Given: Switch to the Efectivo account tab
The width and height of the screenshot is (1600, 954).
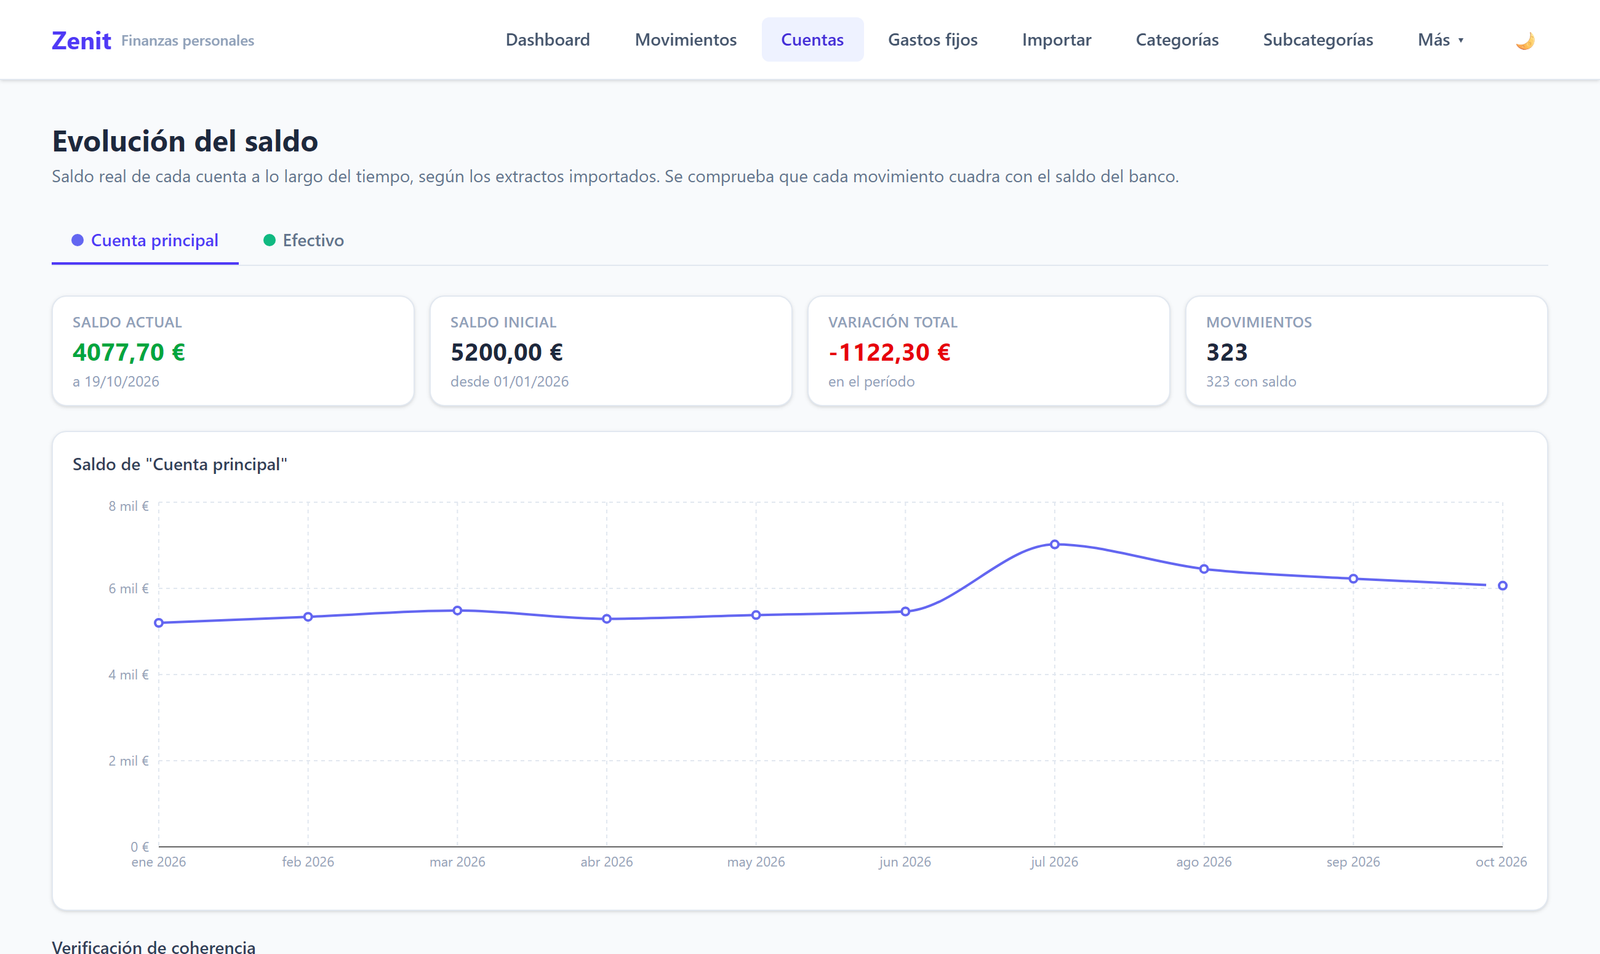Looking at the screenshot, I should (303, 240).
